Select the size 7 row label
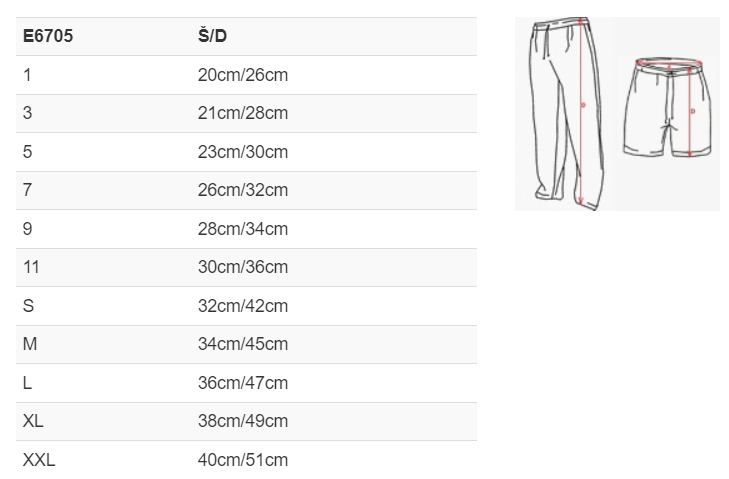This screenshot has width=729, height=479. (27, 190)
